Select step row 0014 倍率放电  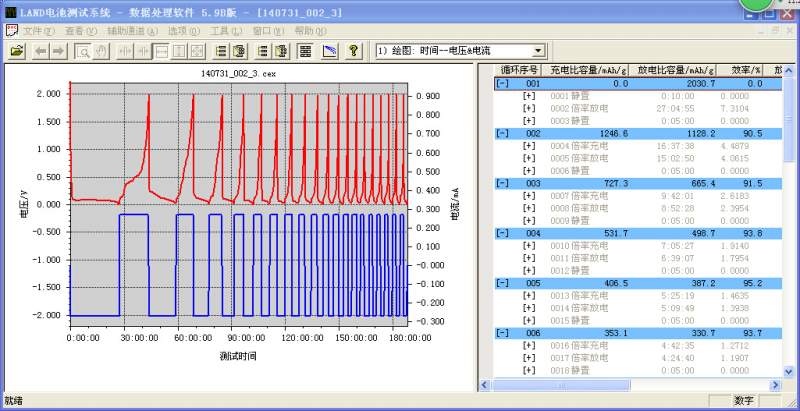tap(638, 309)
